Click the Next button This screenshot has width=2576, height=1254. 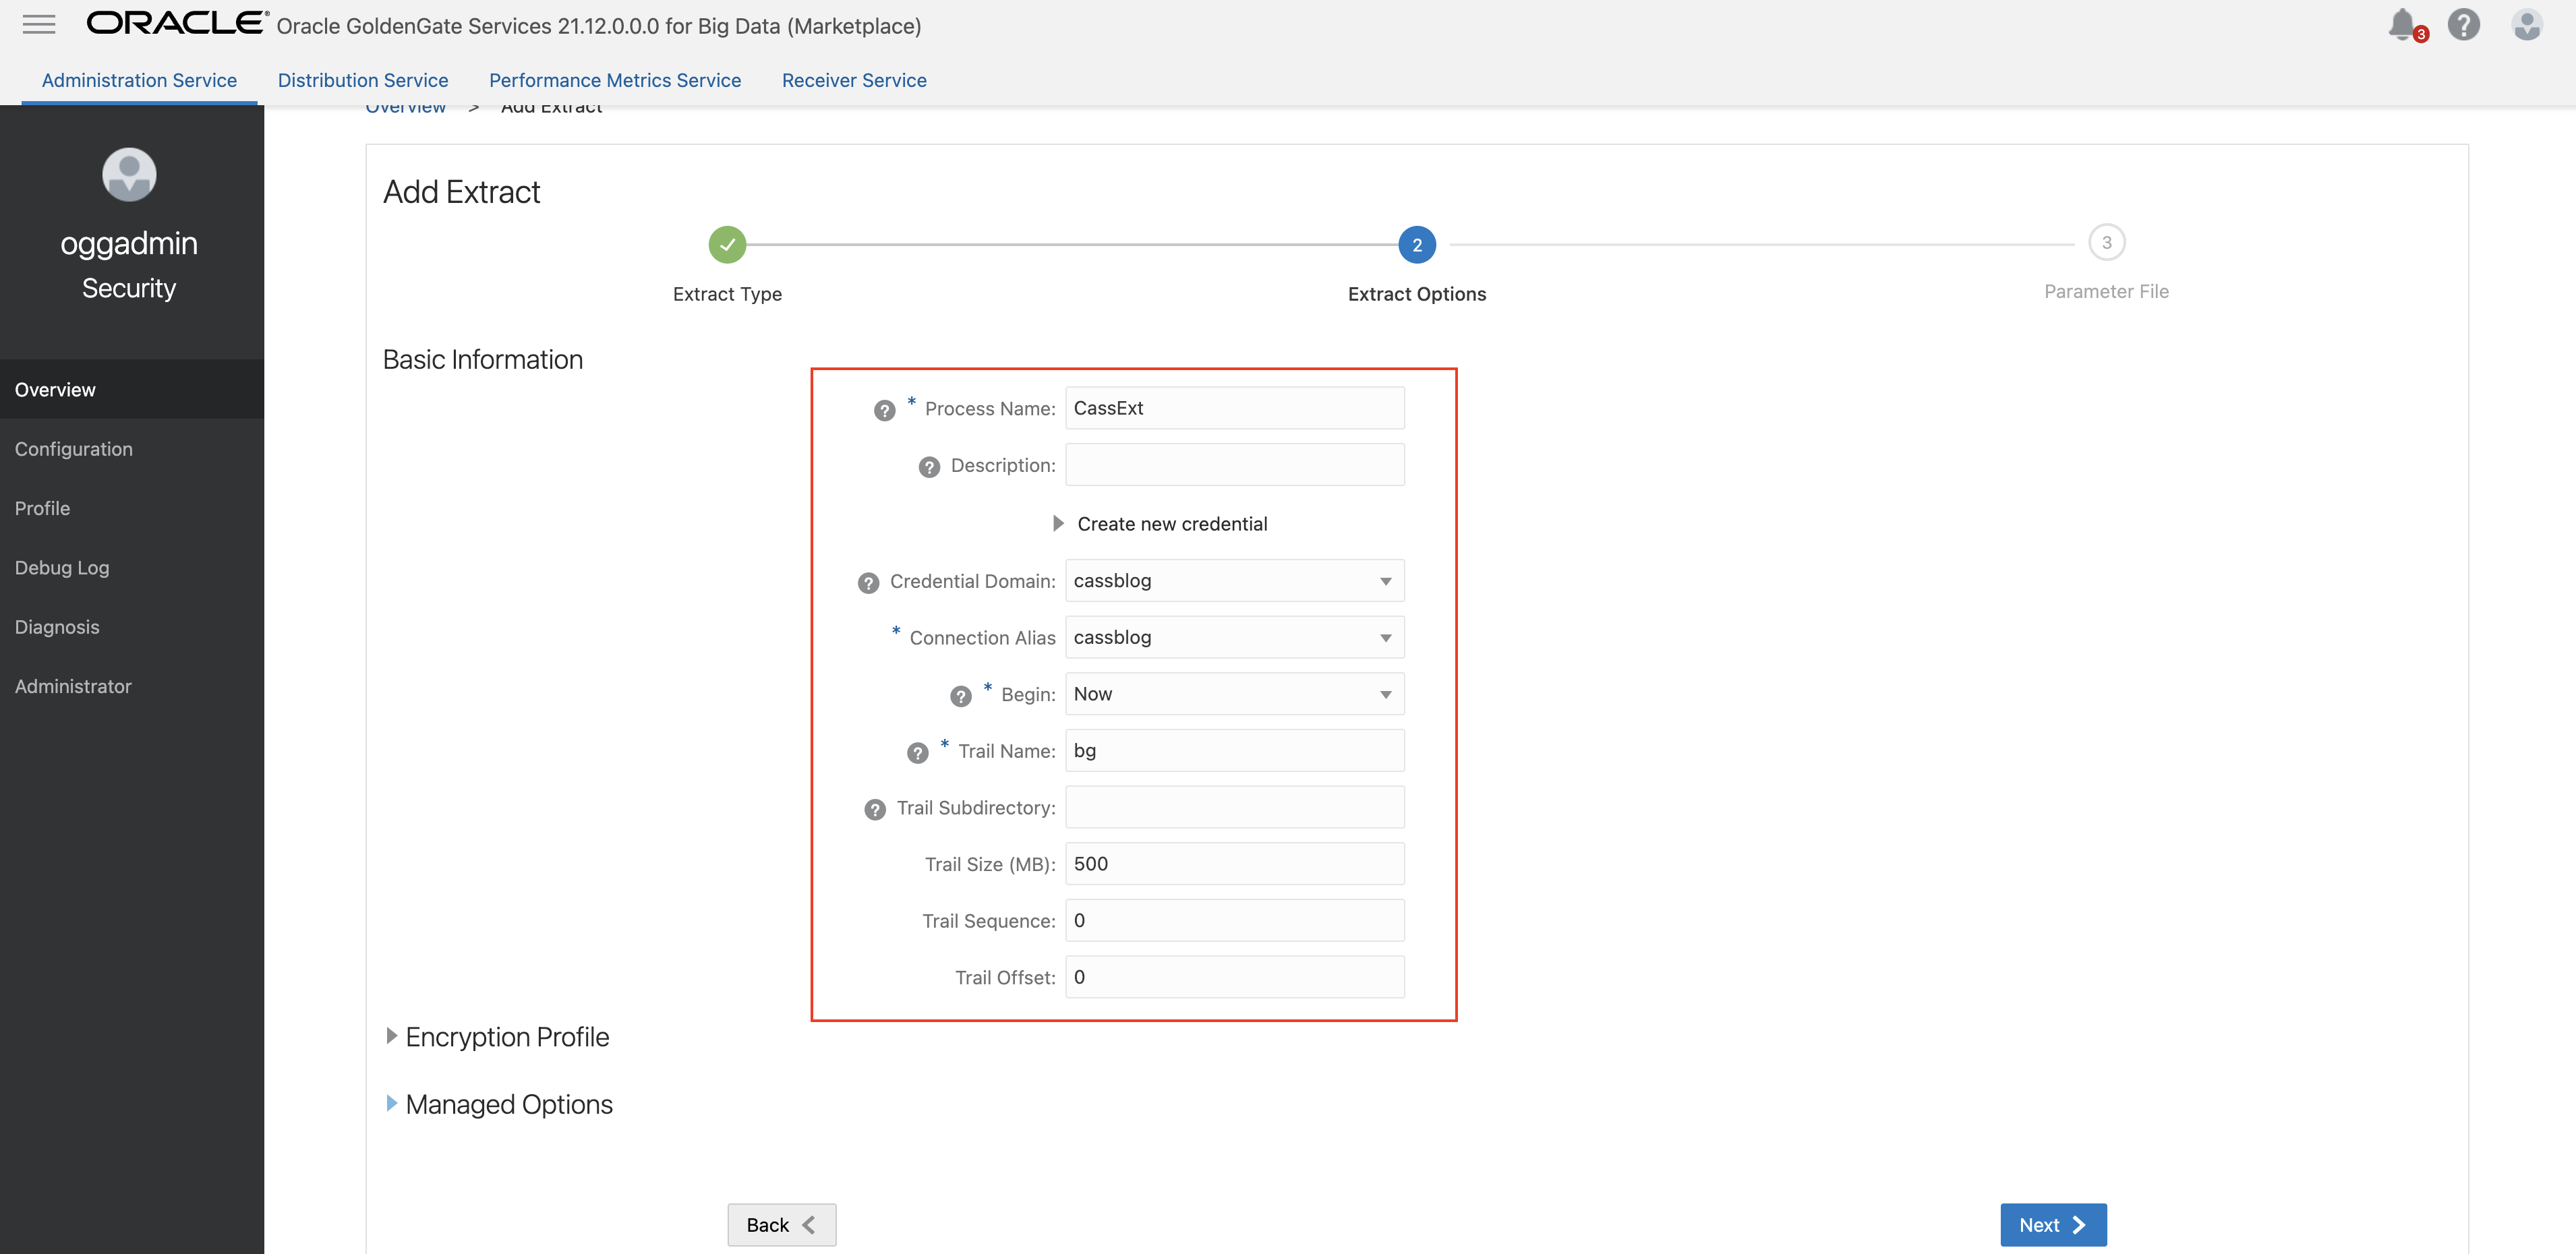point(2052,1225)
